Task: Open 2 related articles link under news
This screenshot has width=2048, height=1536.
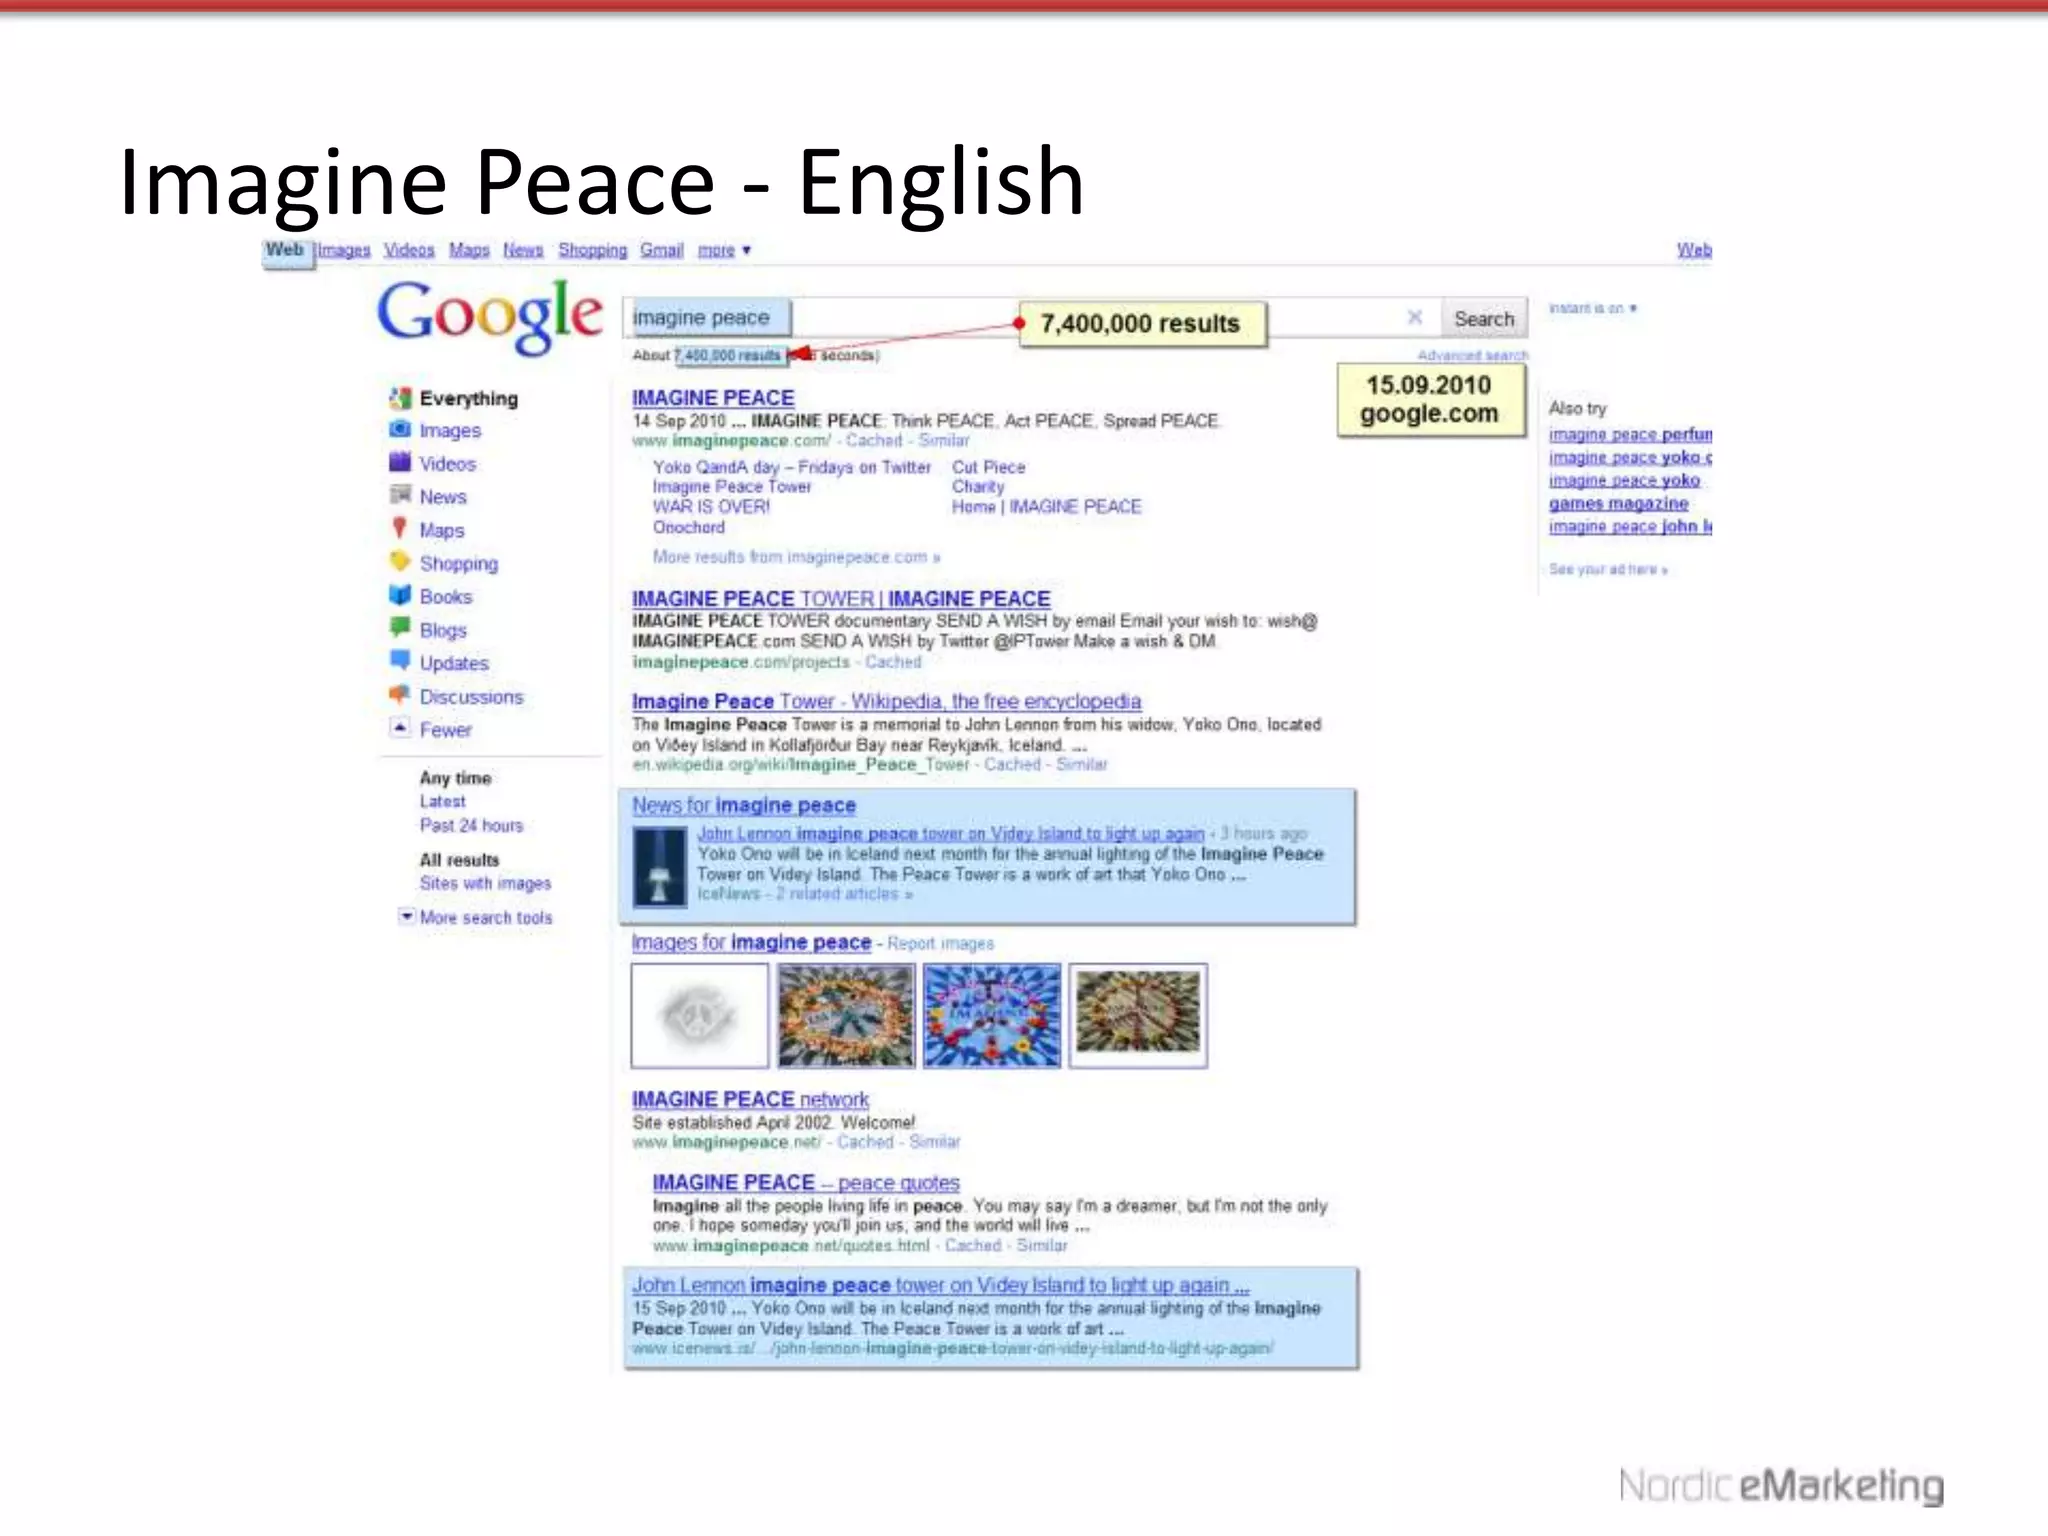Action: coord(844,894)
